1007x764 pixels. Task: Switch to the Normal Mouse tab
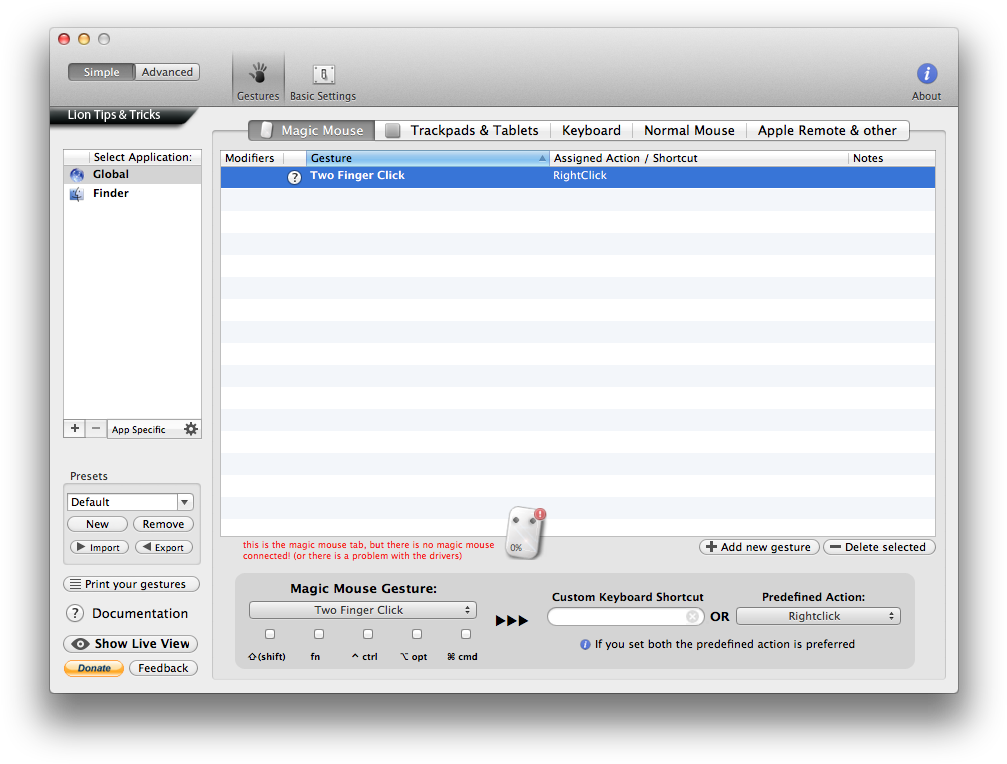(x=689, y=130)
